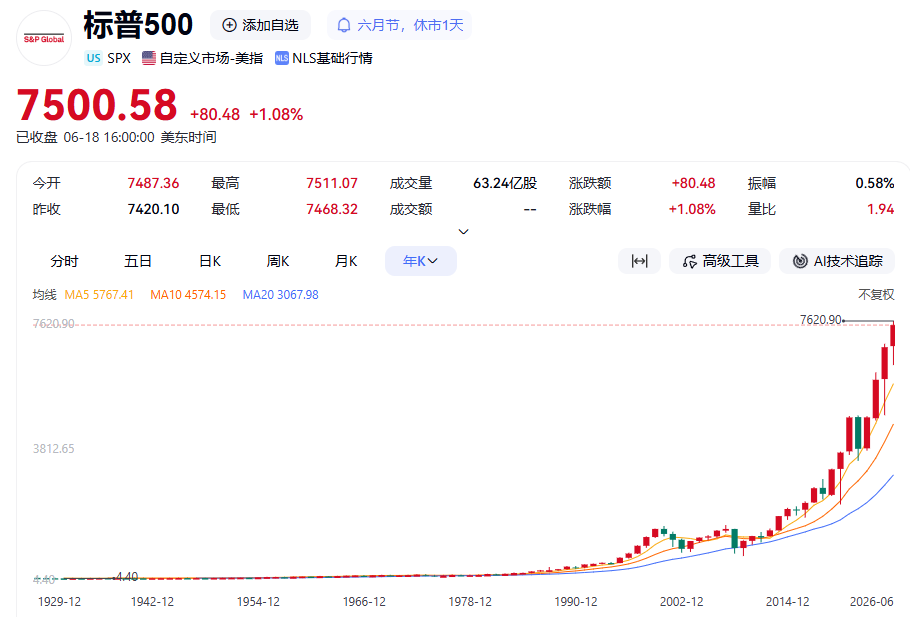This screenshot has height=617, width=910.
Task: Click the 不复权 adjustment setting
Action: click(x=876, y=295)
